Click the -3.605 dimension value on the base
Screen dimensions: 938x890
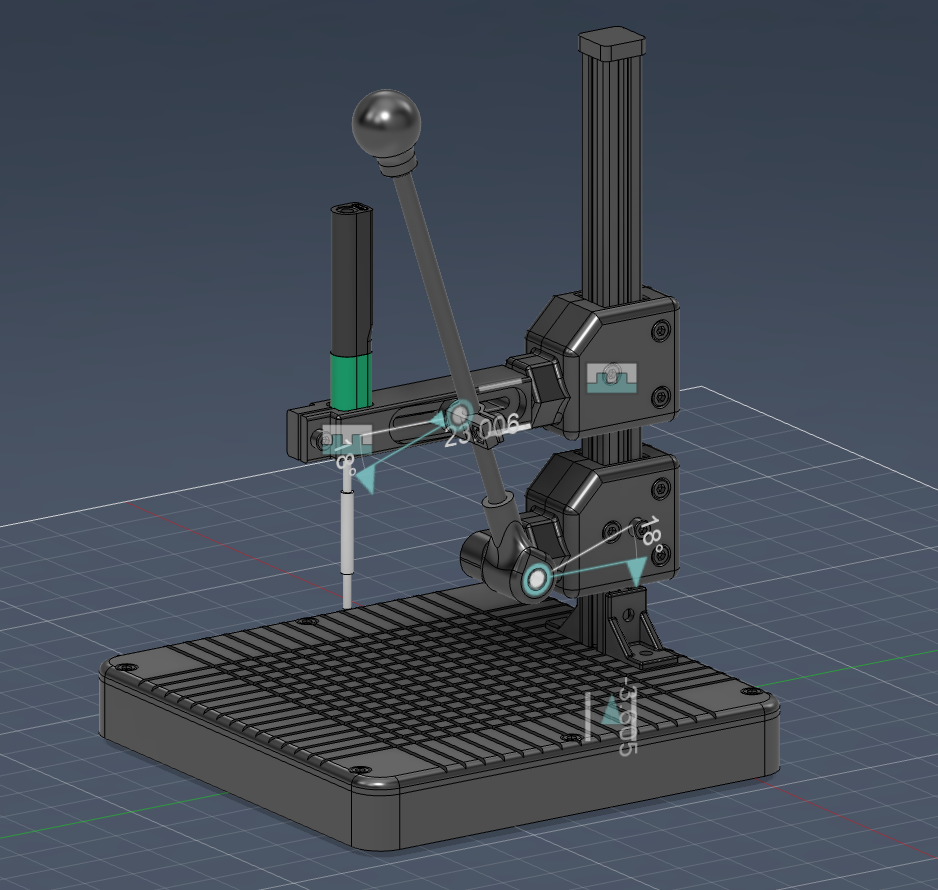pyautogui.click(x=628, y=717)
